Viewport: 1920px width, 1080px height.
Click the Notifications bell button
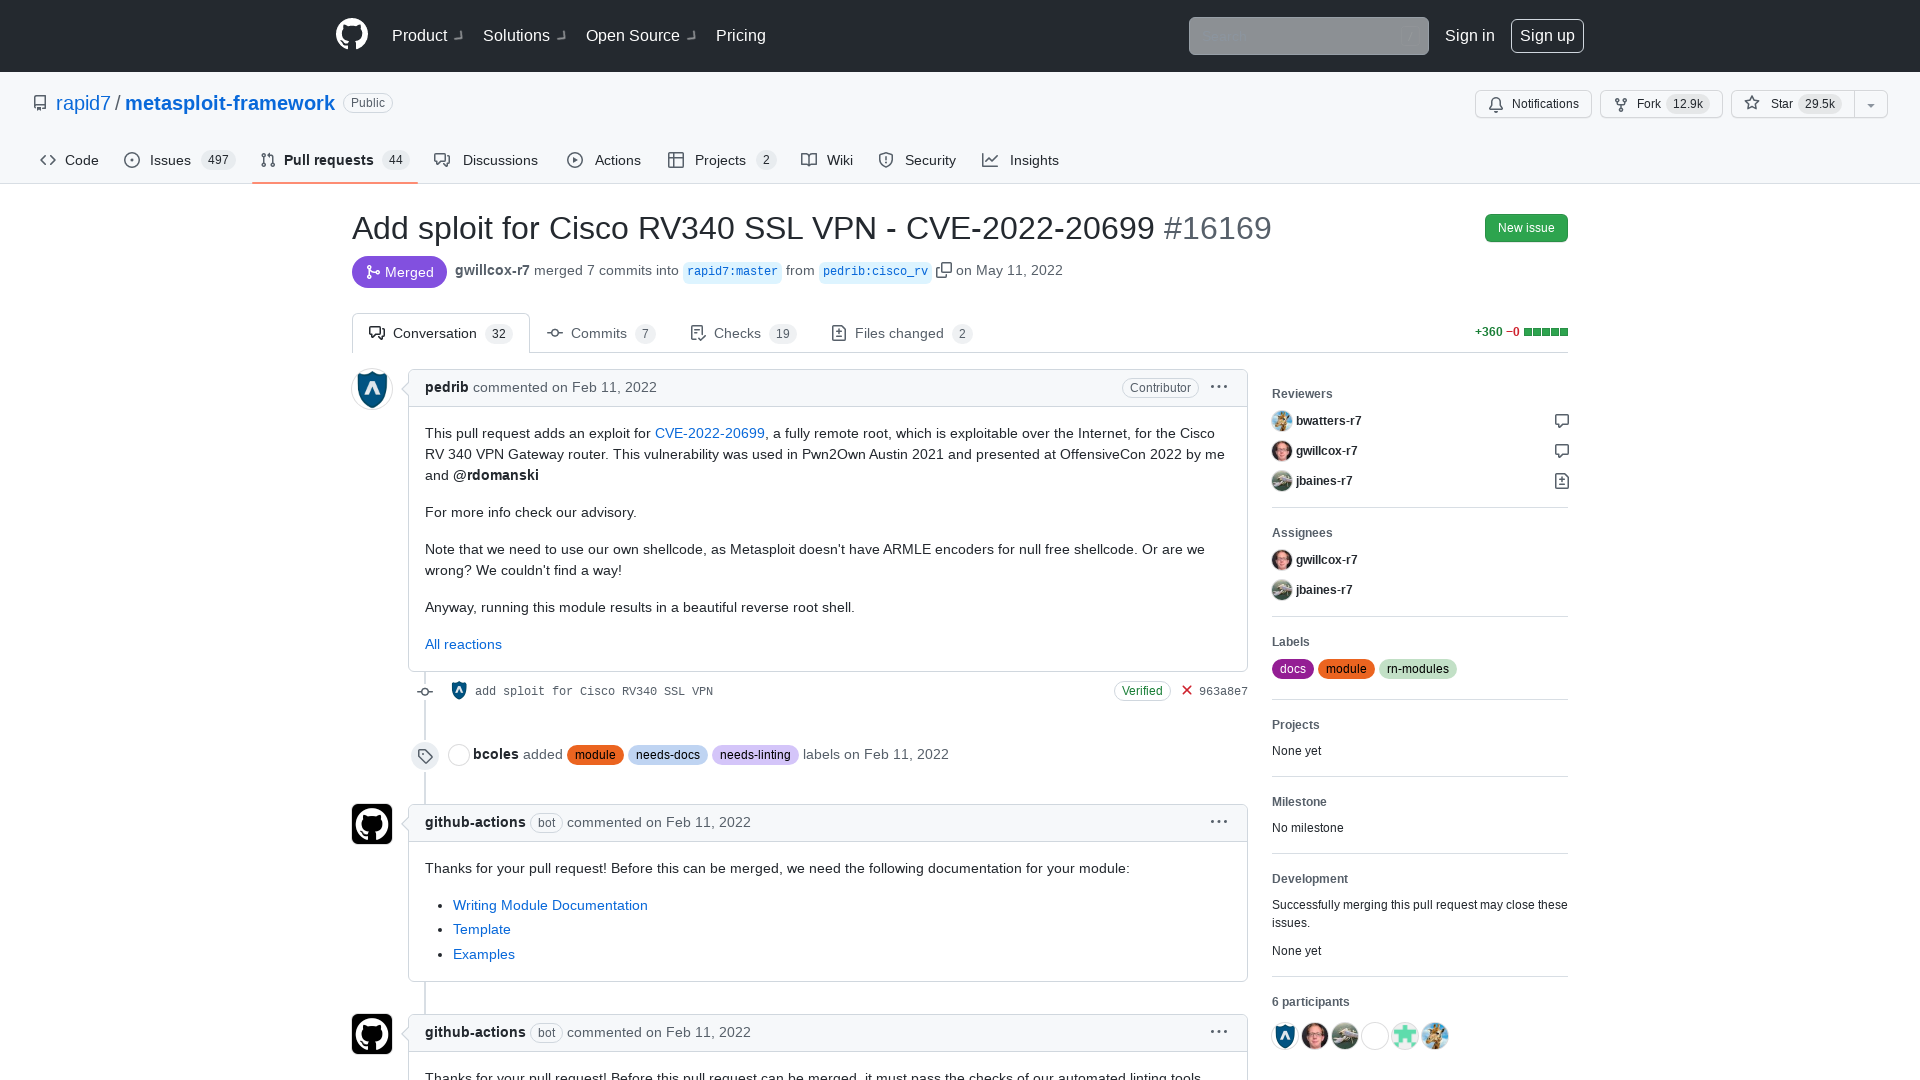pyautogui.click(x=1533, y=104)
